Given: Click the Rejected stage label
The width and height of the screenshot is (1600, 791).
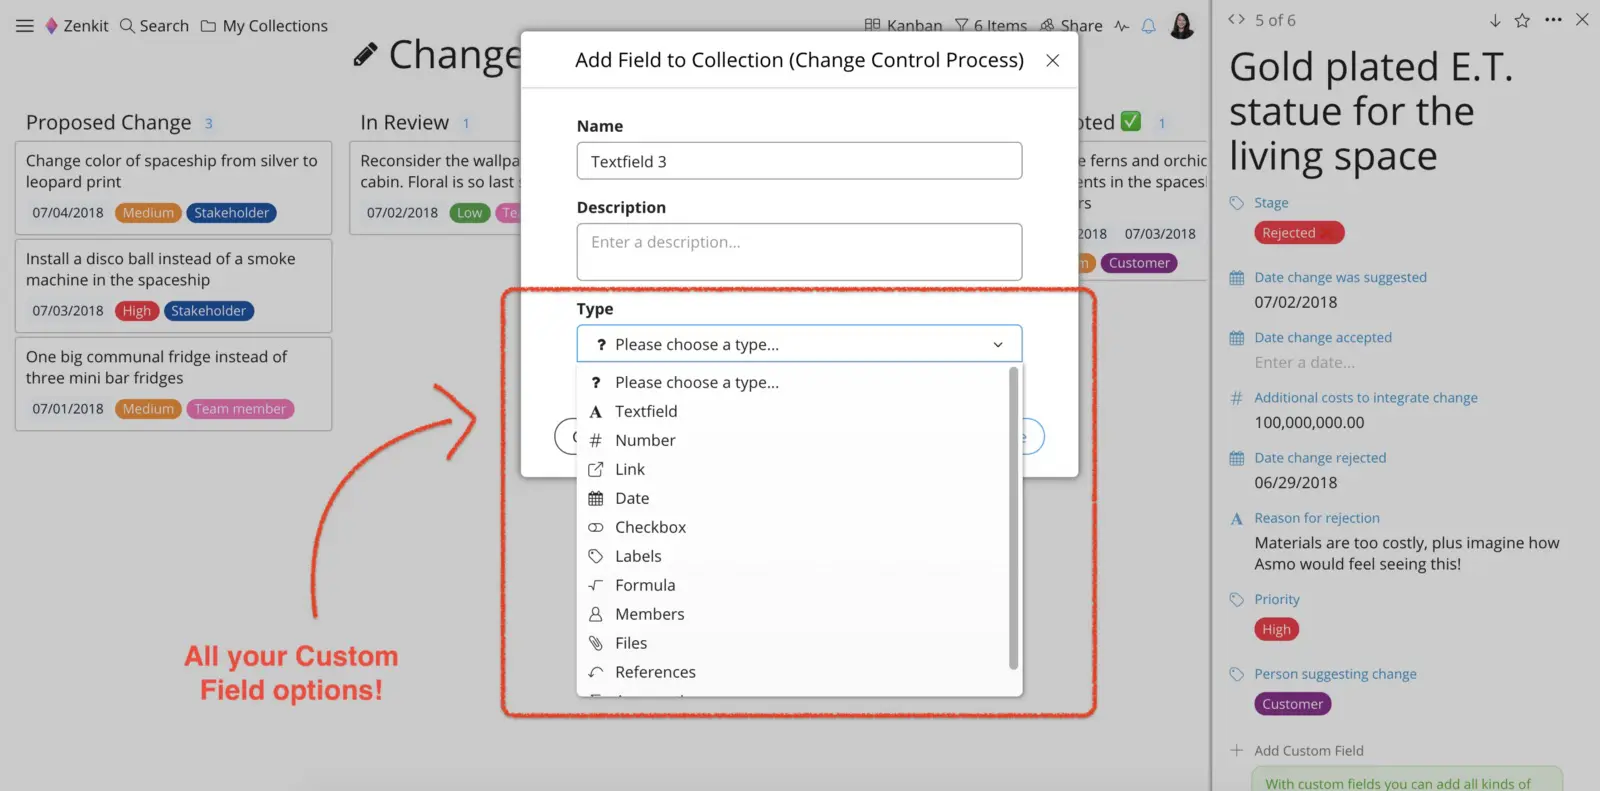Looking at the screenshot, I should click(1299, 233).
